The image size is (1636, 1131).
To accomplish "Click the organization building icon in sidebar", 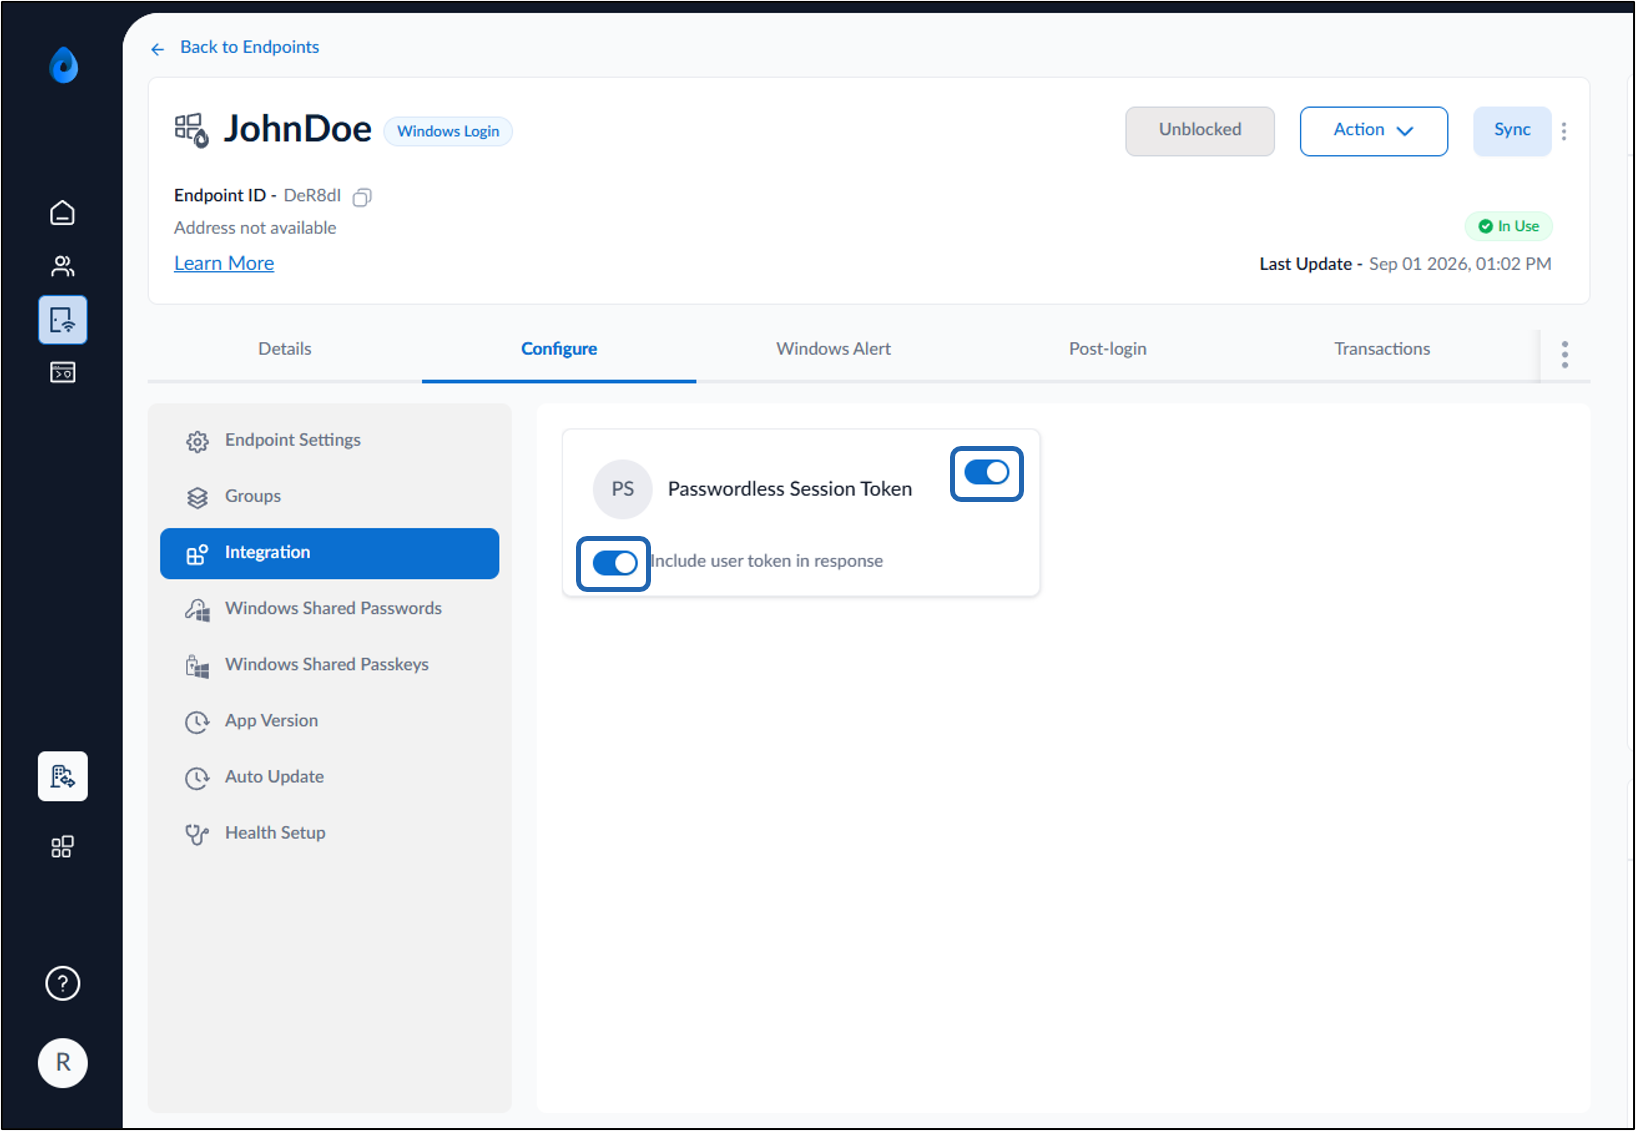I will tap(62, 776).
